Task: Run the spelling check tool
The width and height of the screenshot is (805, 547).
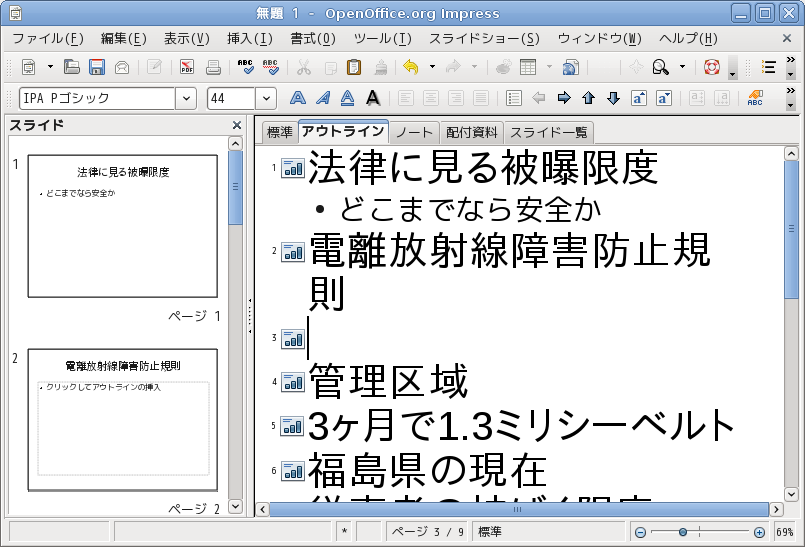Action: tap(246, 68)
